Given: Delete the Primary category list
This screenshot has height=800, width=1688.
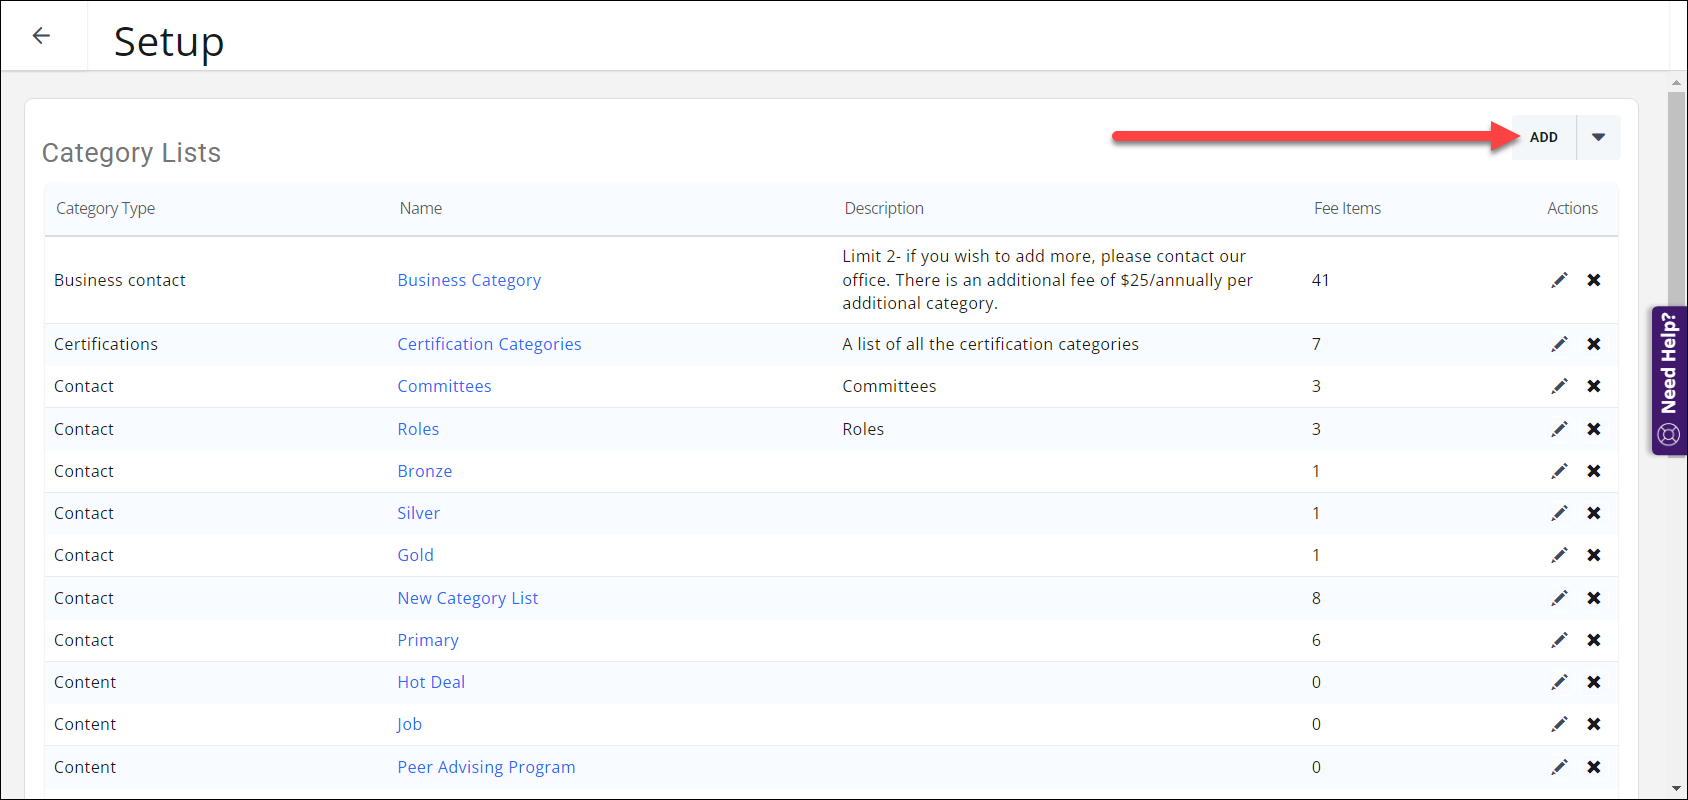Looking at the screenshot, I should tap(1594, 640).
